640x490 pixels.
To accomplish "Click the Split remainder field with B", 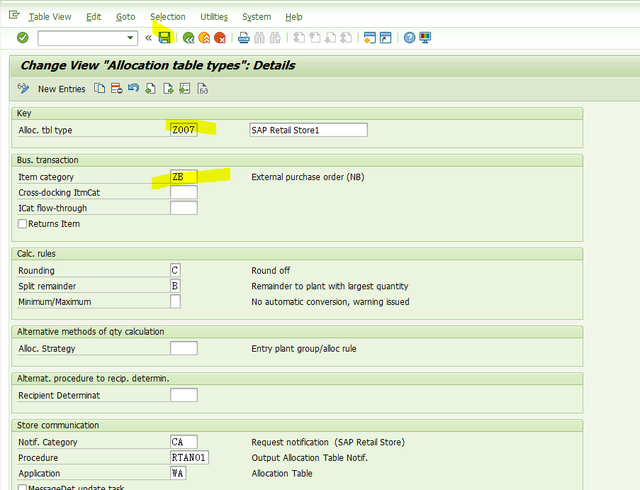I will [175, 286].
